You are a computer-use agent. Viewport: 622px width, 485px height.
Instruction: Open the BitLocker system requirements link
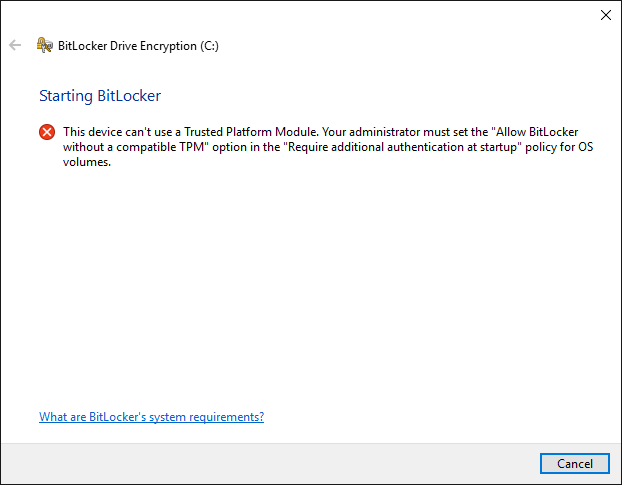152,417
